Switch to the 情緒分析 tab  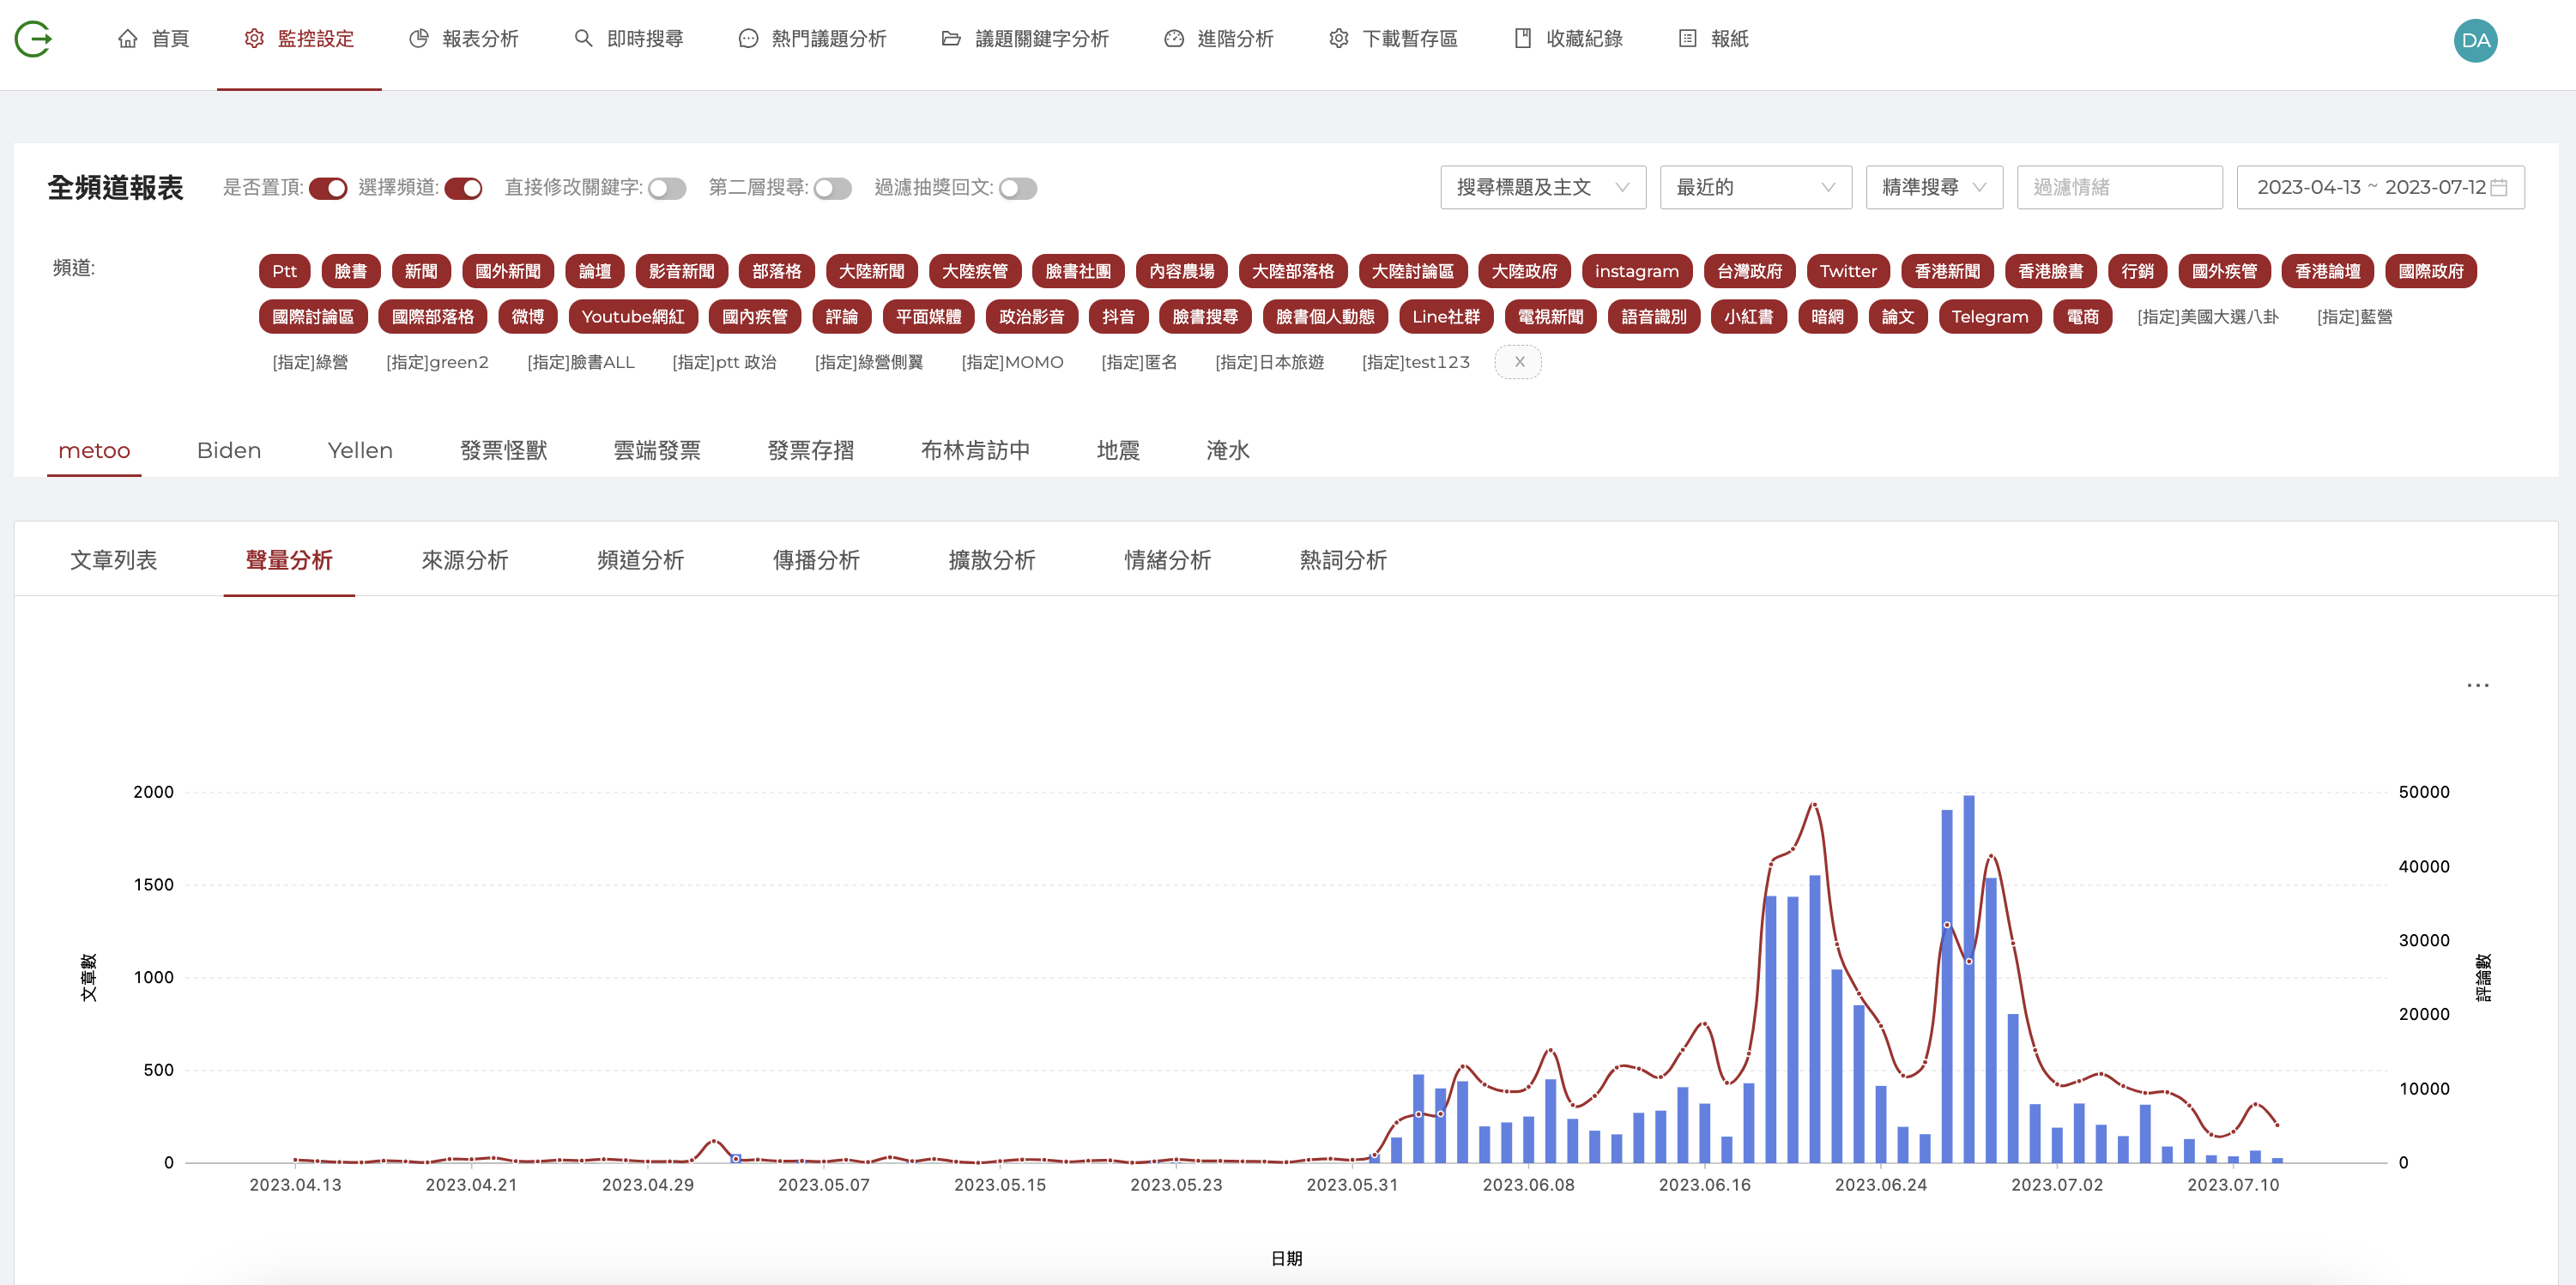click(x=1167, y=560)
